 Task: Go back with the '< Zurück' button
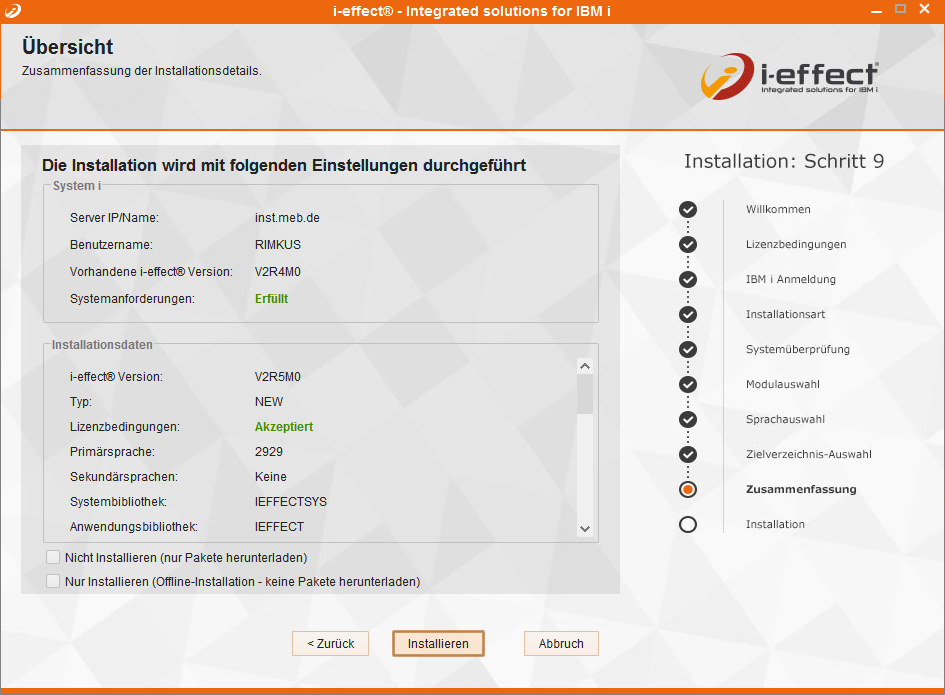(x=330, y=643)
